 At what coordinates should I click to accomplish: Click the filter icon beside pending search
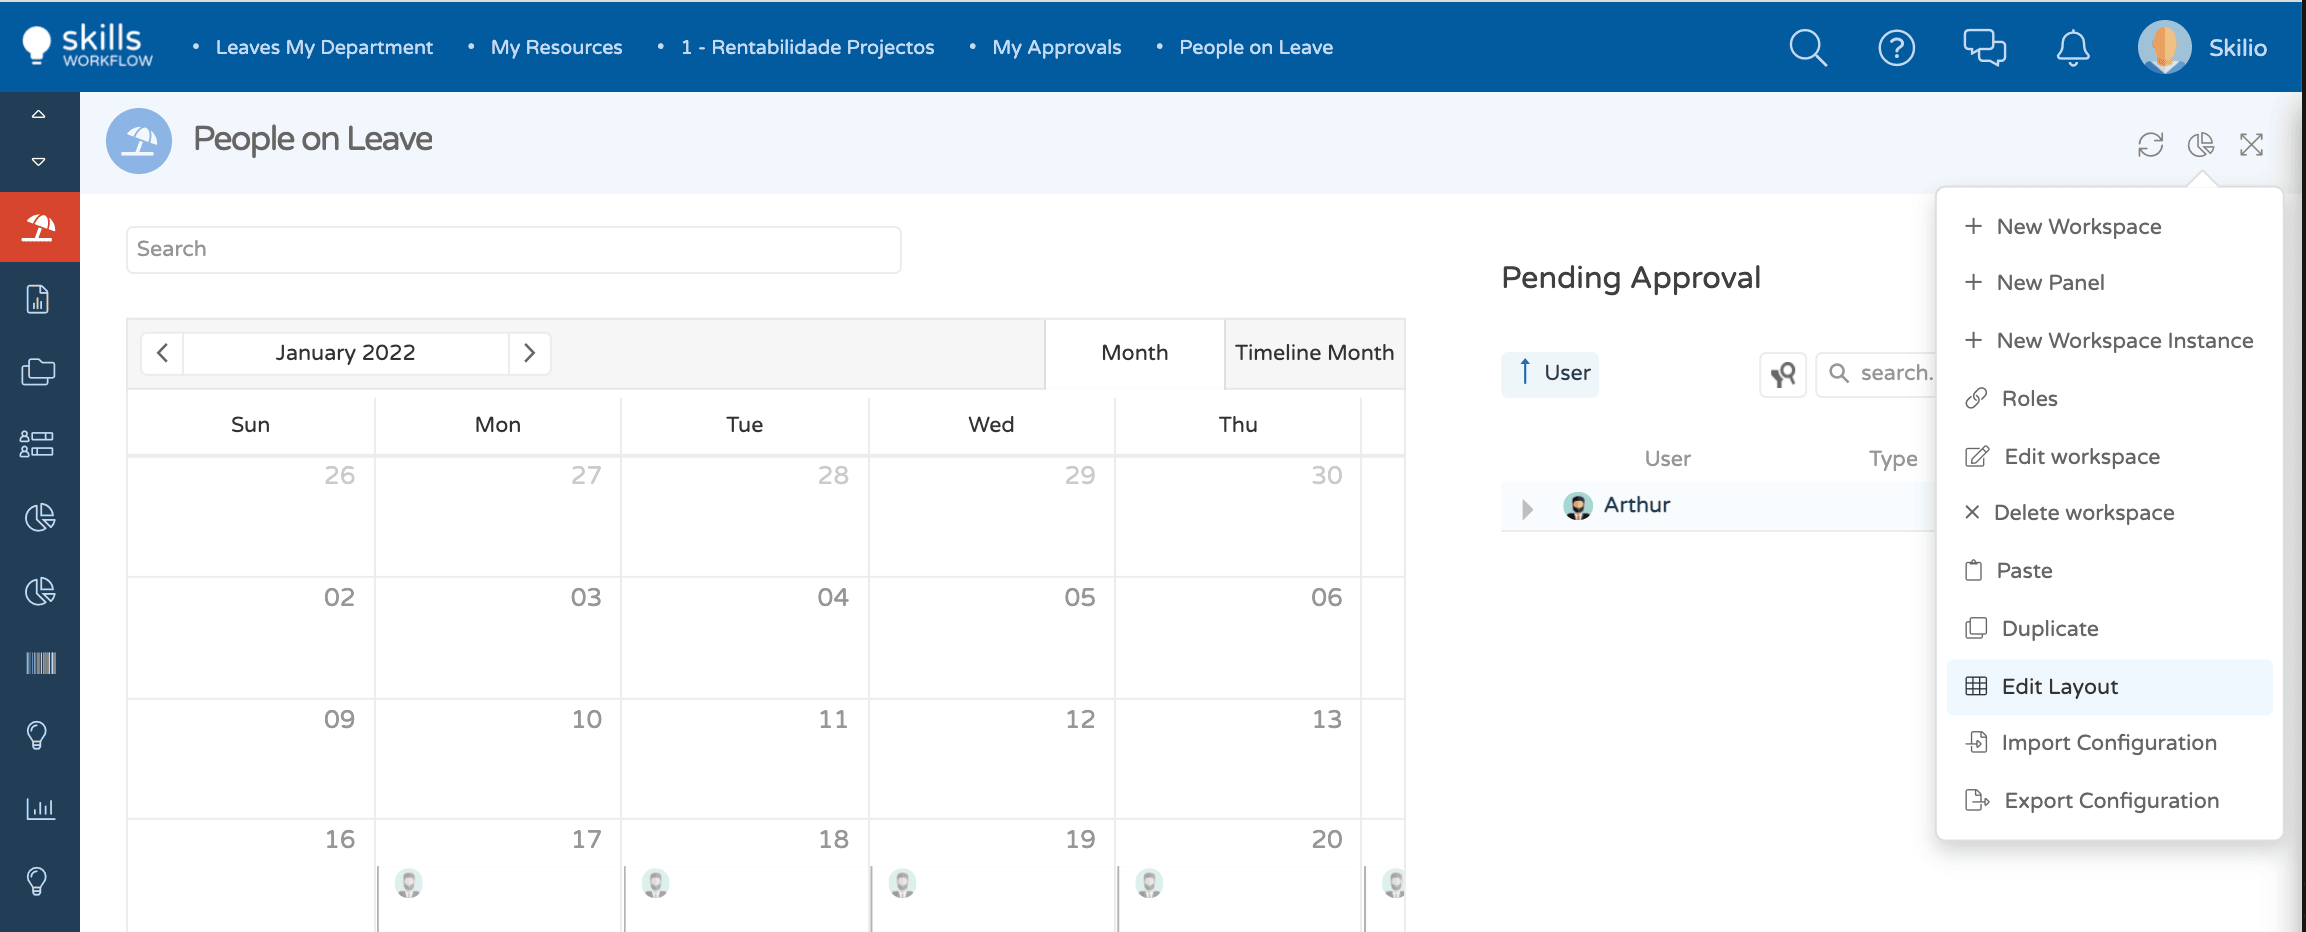1783,375
